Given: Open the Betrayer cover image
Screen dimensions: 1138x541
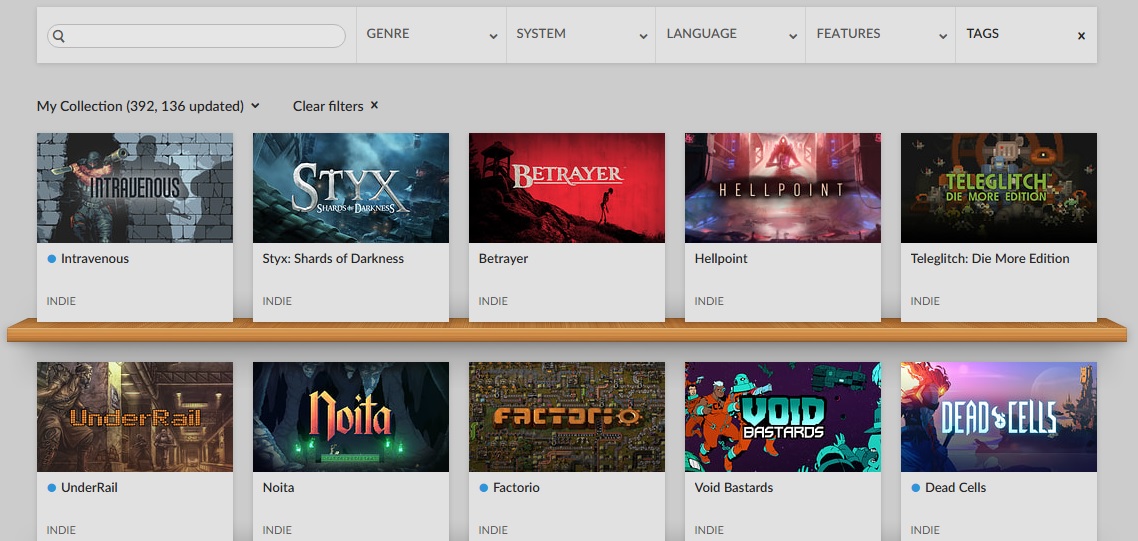Looking at the screenshot, I should coord(567,187).
